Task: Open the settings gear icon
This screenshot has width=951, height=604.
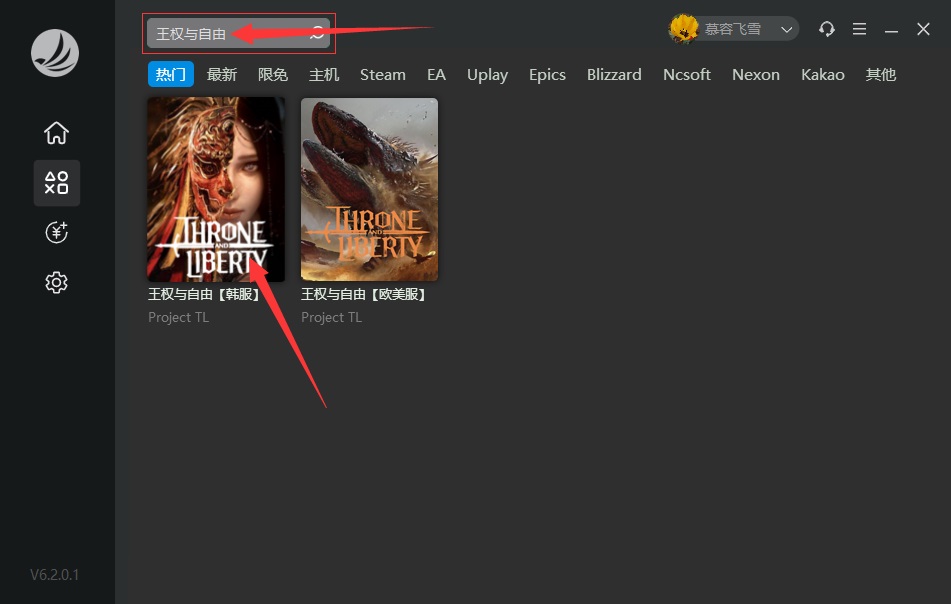Action: [56, 282]
